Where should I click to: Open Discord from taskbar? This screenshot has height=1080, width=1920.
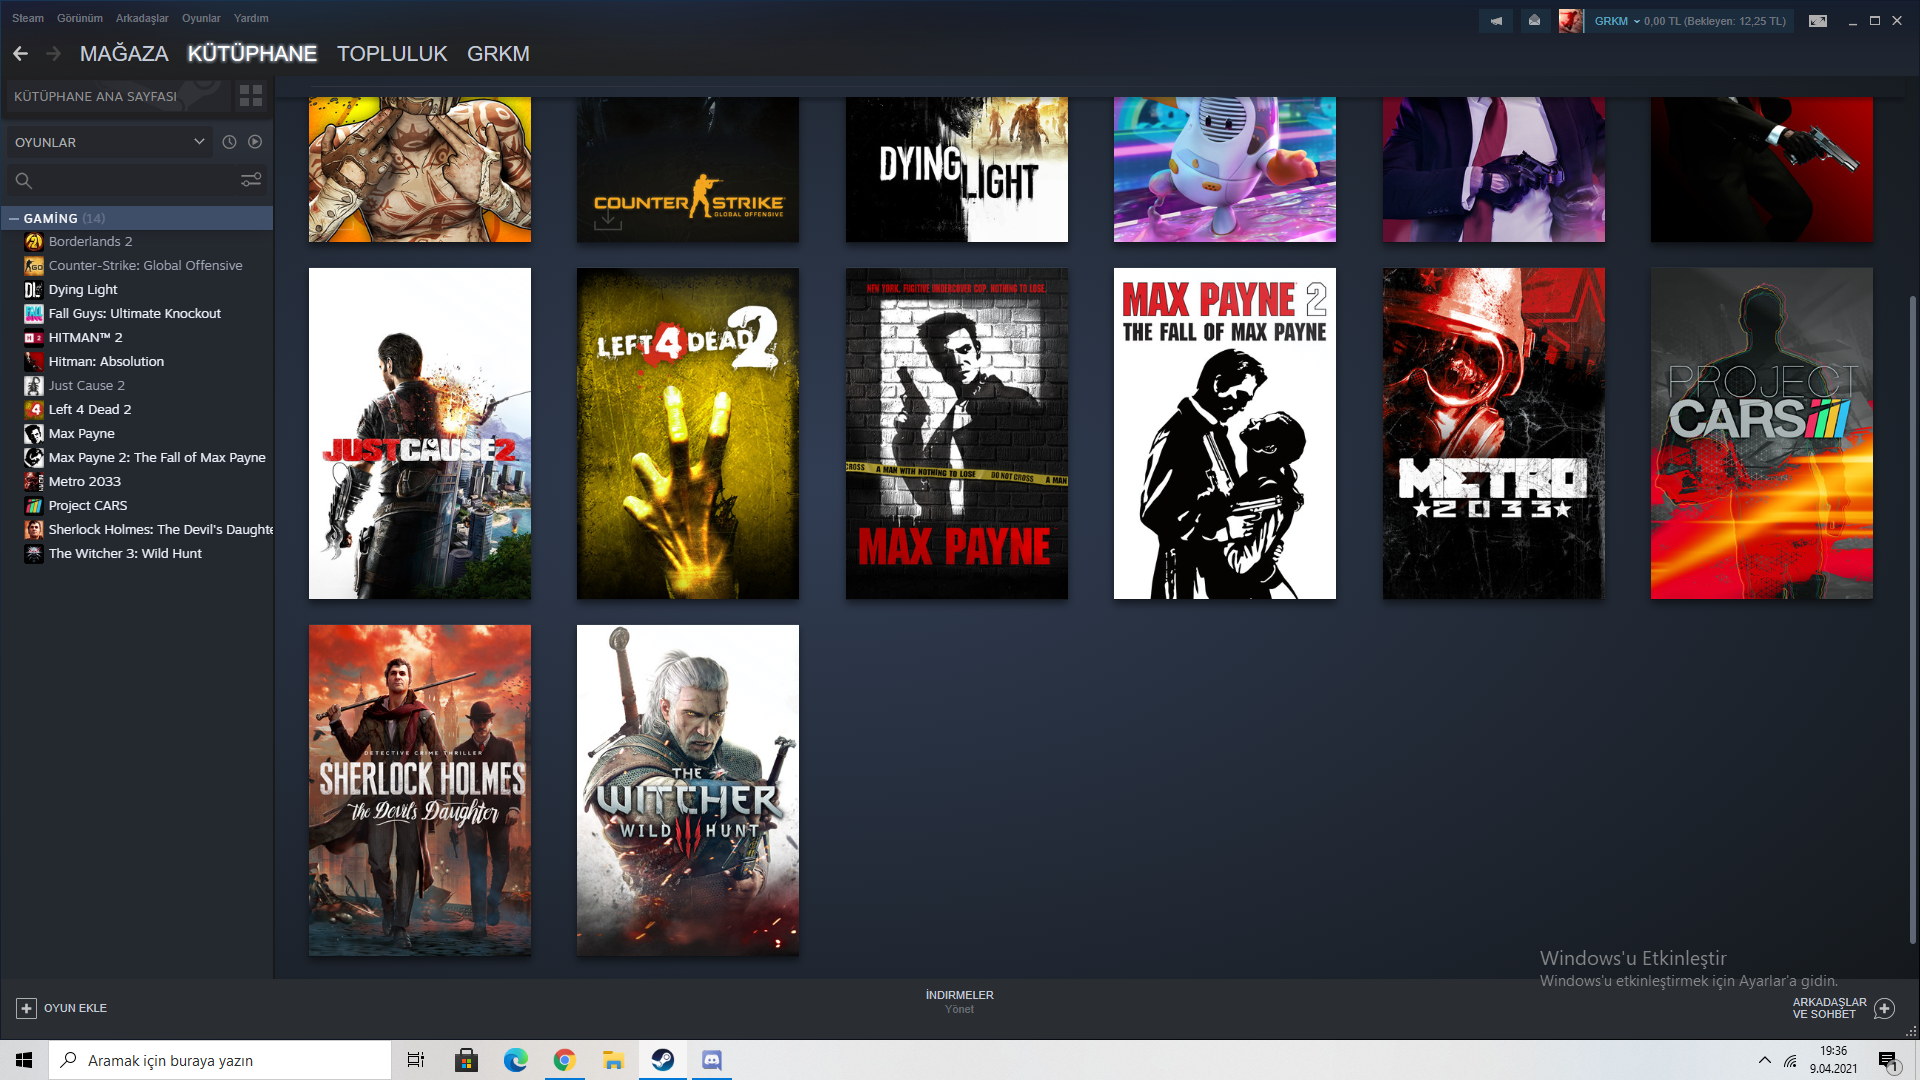click(712, 1060)
